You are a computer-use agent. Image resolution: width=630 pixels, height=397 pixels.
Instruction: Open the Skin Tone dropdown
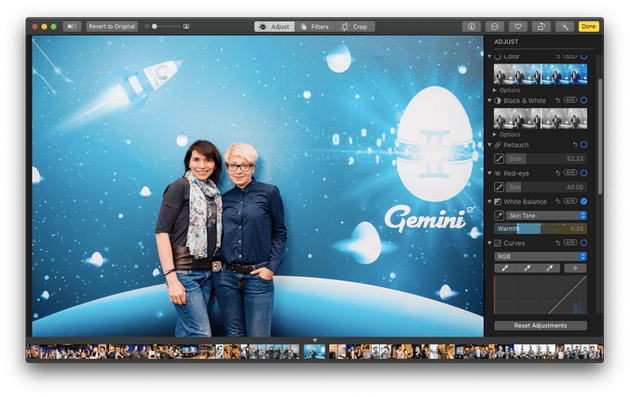coord(546,215)
